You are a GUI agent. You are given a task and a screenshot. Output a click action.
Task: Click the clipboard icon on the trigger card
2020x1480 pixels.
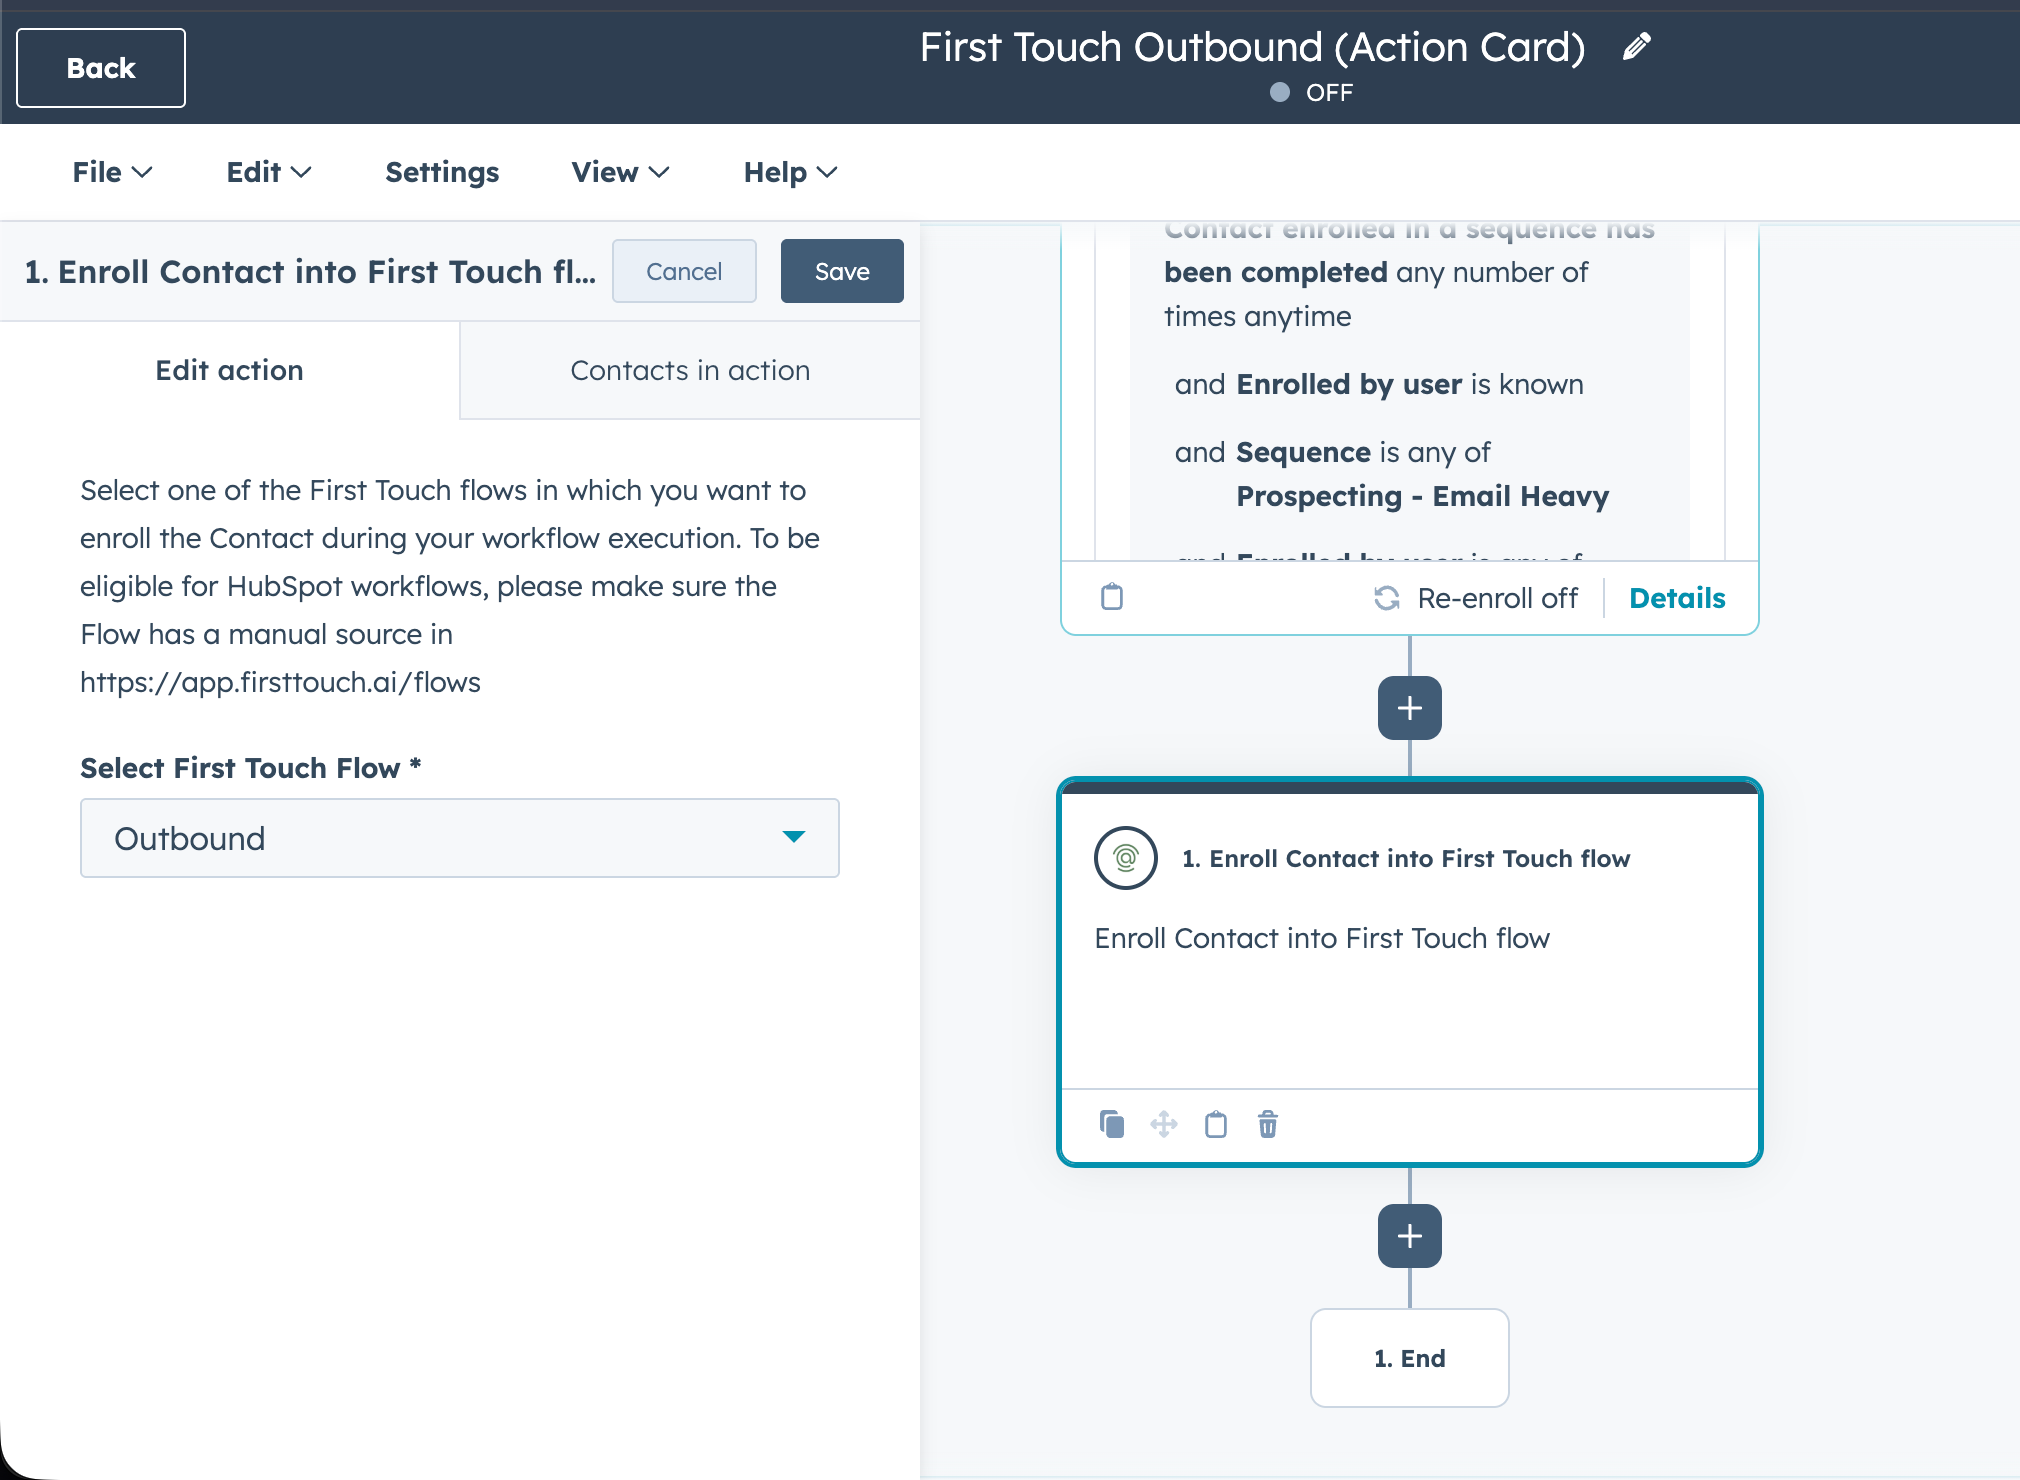(1110, 598)
